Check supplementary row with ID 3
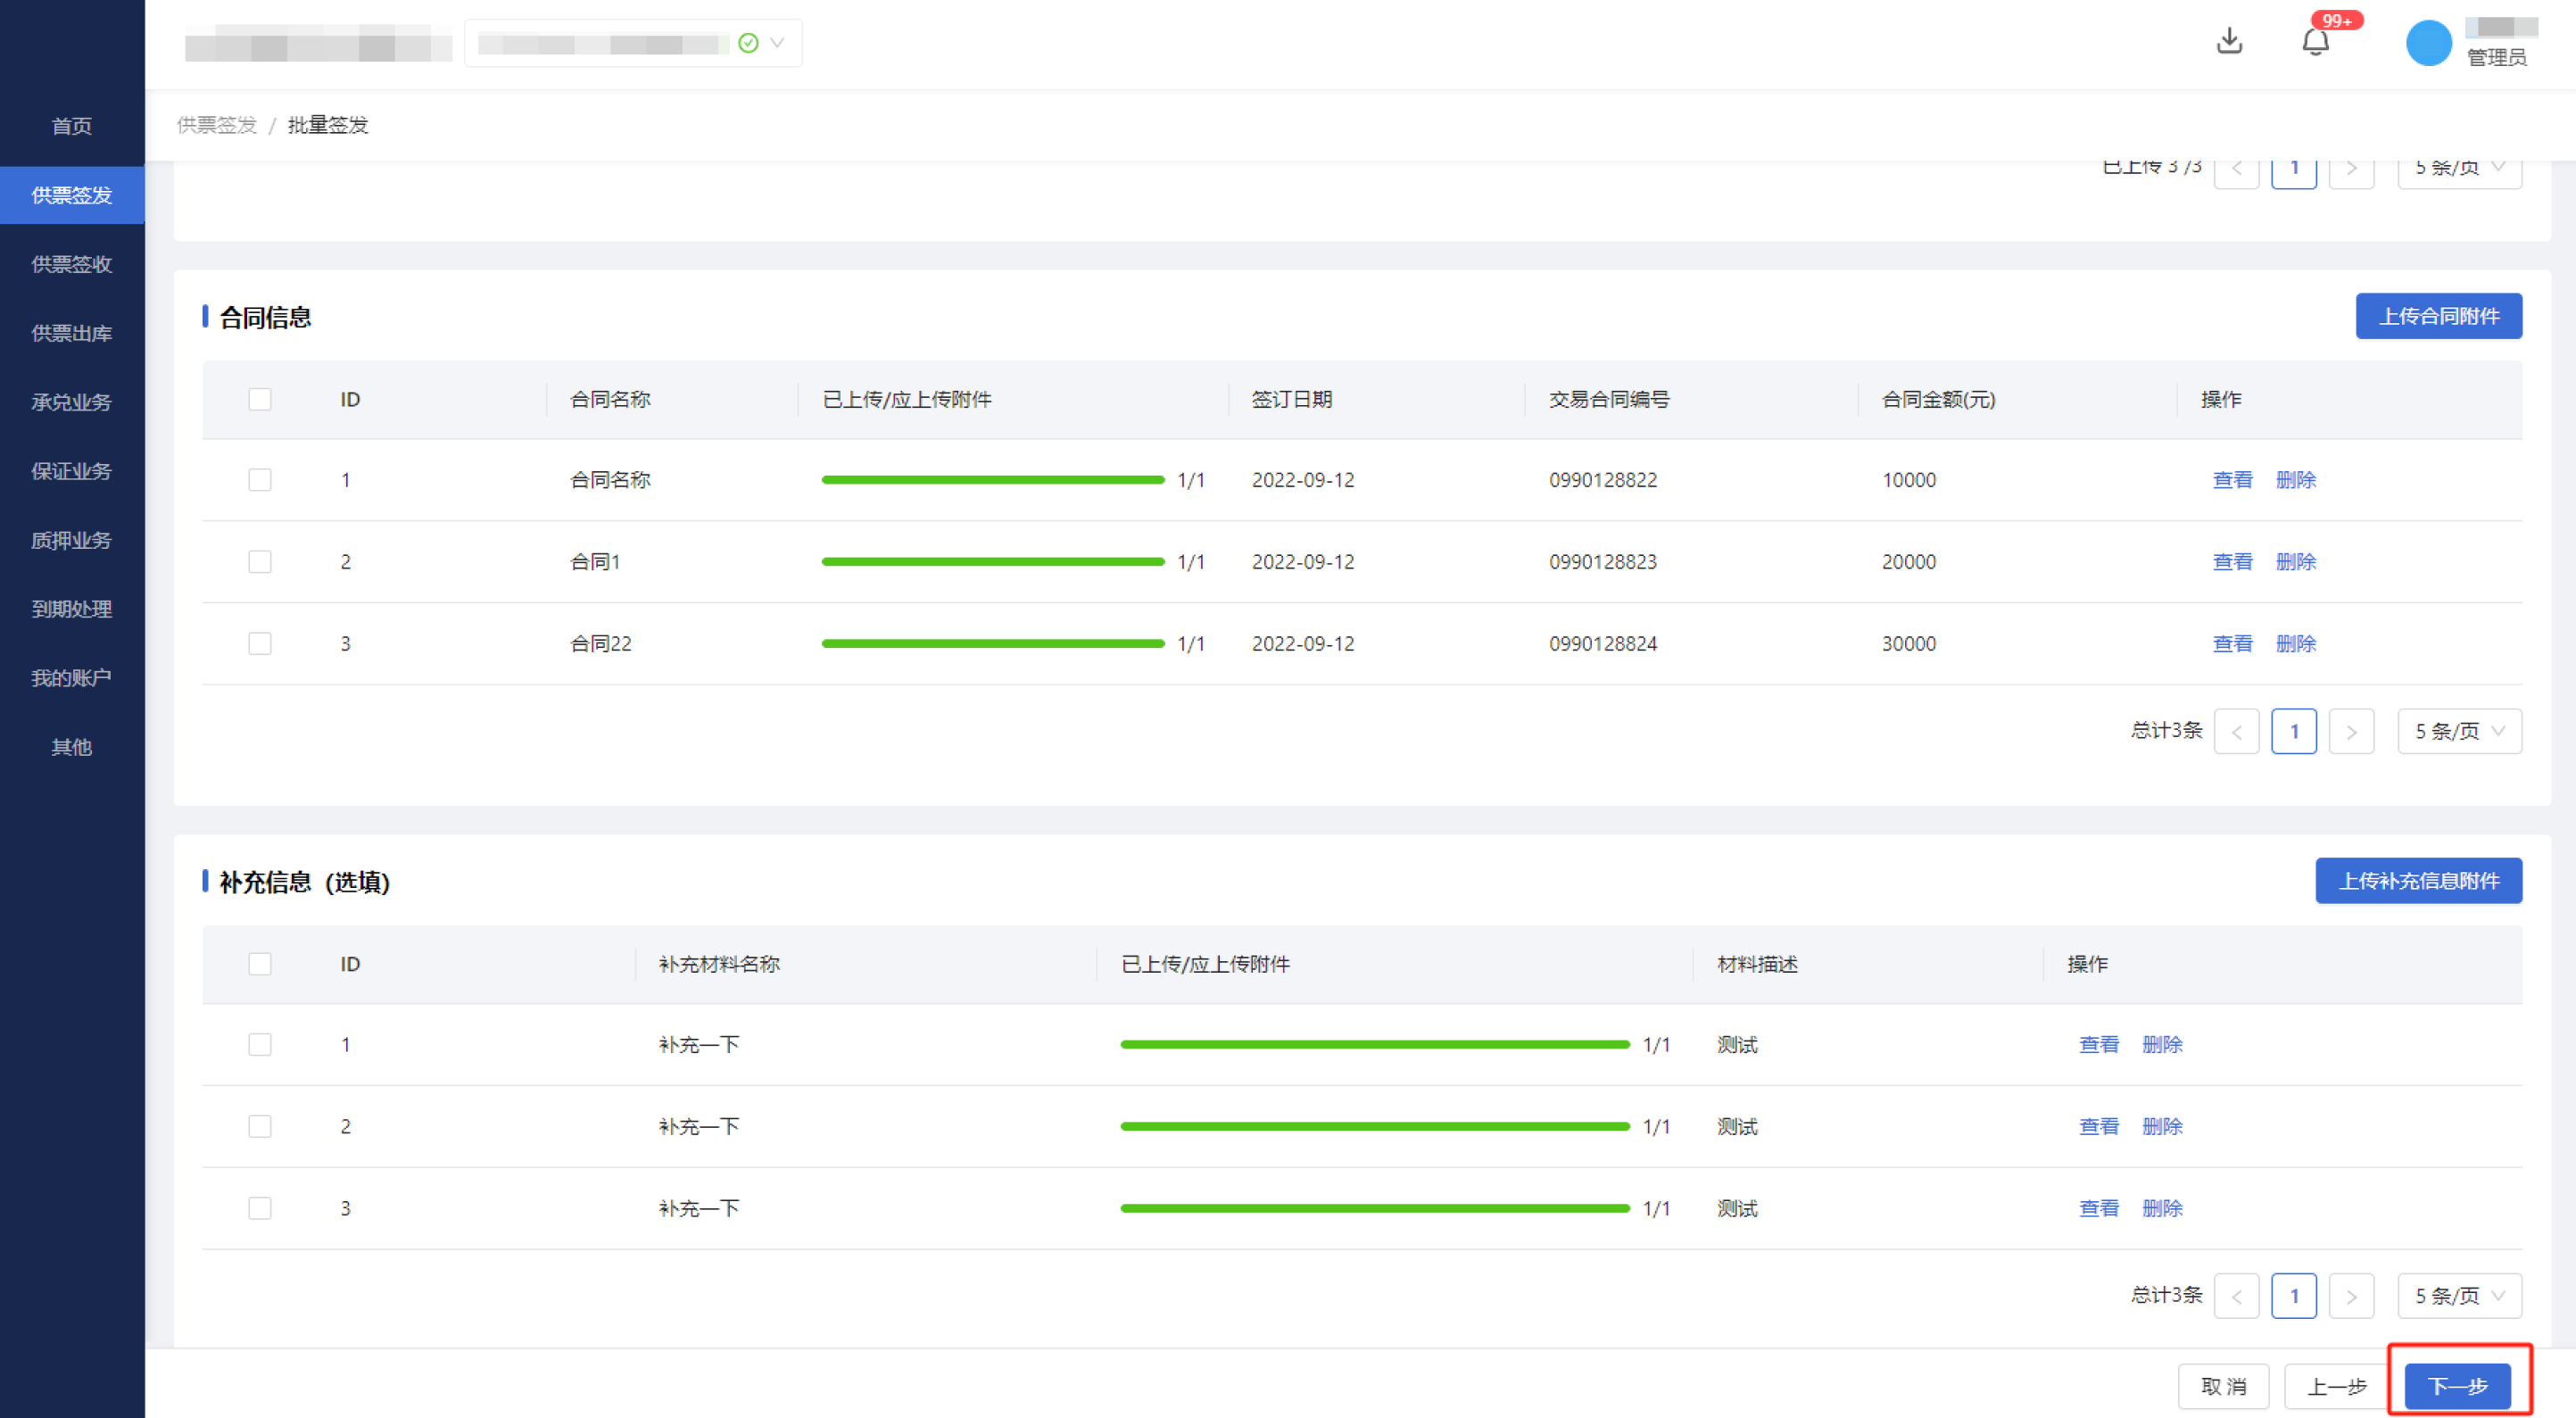Viewport: 2576px width, 1418px height. coord(260,1209)
